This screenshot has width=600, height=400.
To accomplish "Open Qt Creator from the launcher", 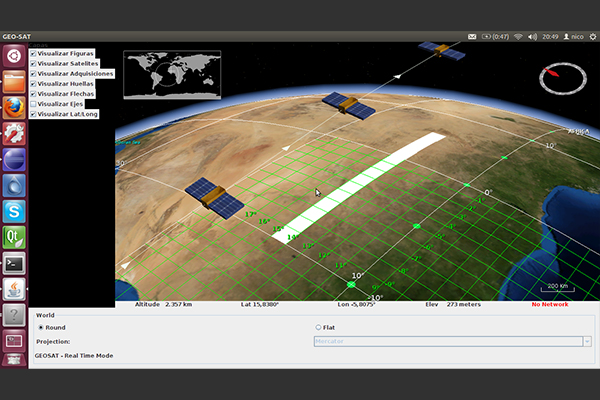I will click(14, 238).
